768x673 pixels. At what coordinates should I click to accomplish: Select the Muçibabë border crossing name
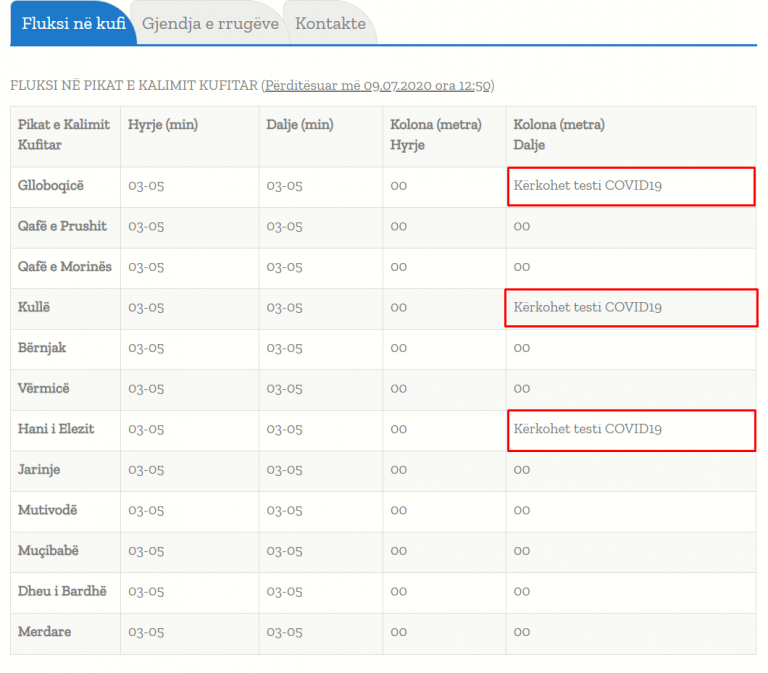tap(47, 551)
